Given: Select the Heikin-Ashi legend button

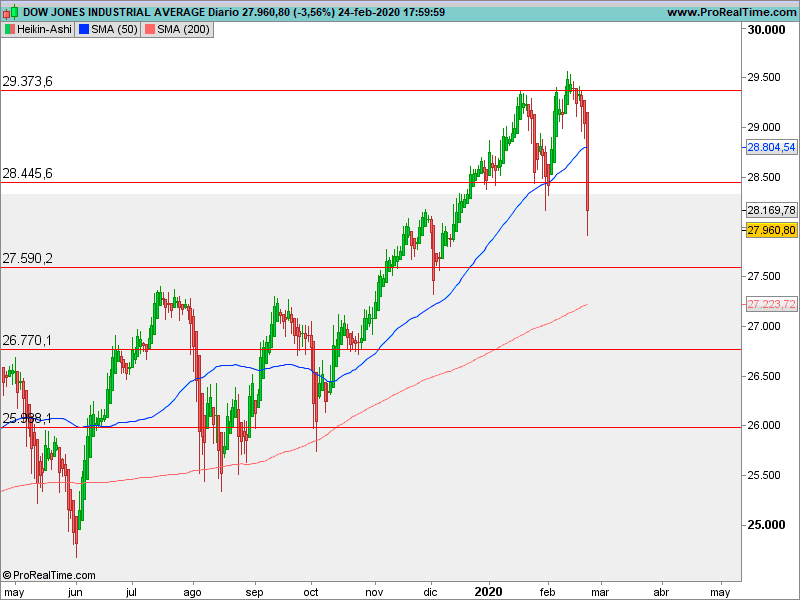Looking at the screenshot, I should point(38,30).
